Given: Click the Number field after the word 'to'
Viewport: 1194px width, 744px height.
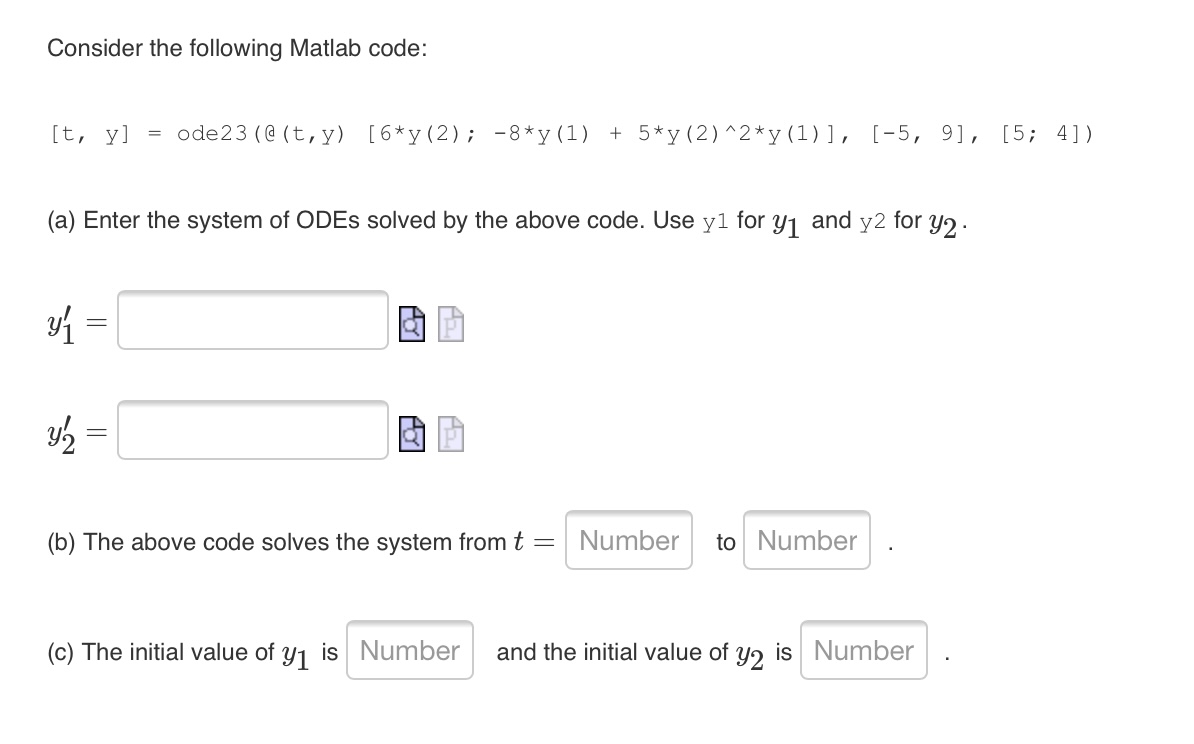Looking at the screenshot, I should click(x=806, y=540).
